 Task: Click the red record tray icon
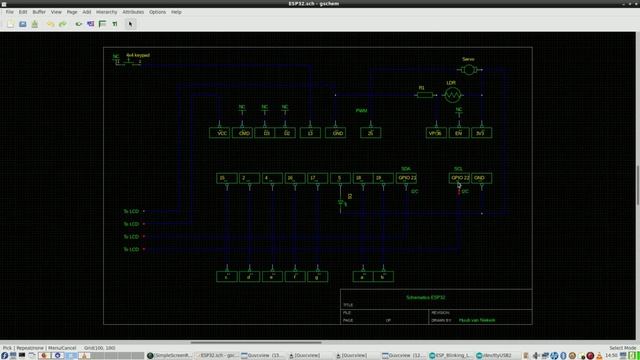[590, 356]
